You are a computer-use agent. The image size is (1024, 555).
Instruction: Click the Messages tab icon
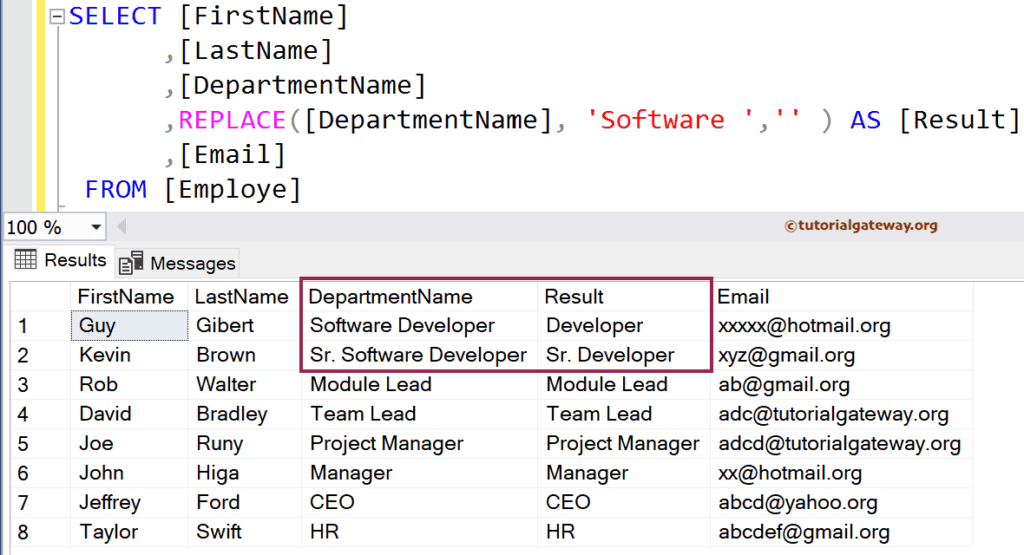coord(131,262)
